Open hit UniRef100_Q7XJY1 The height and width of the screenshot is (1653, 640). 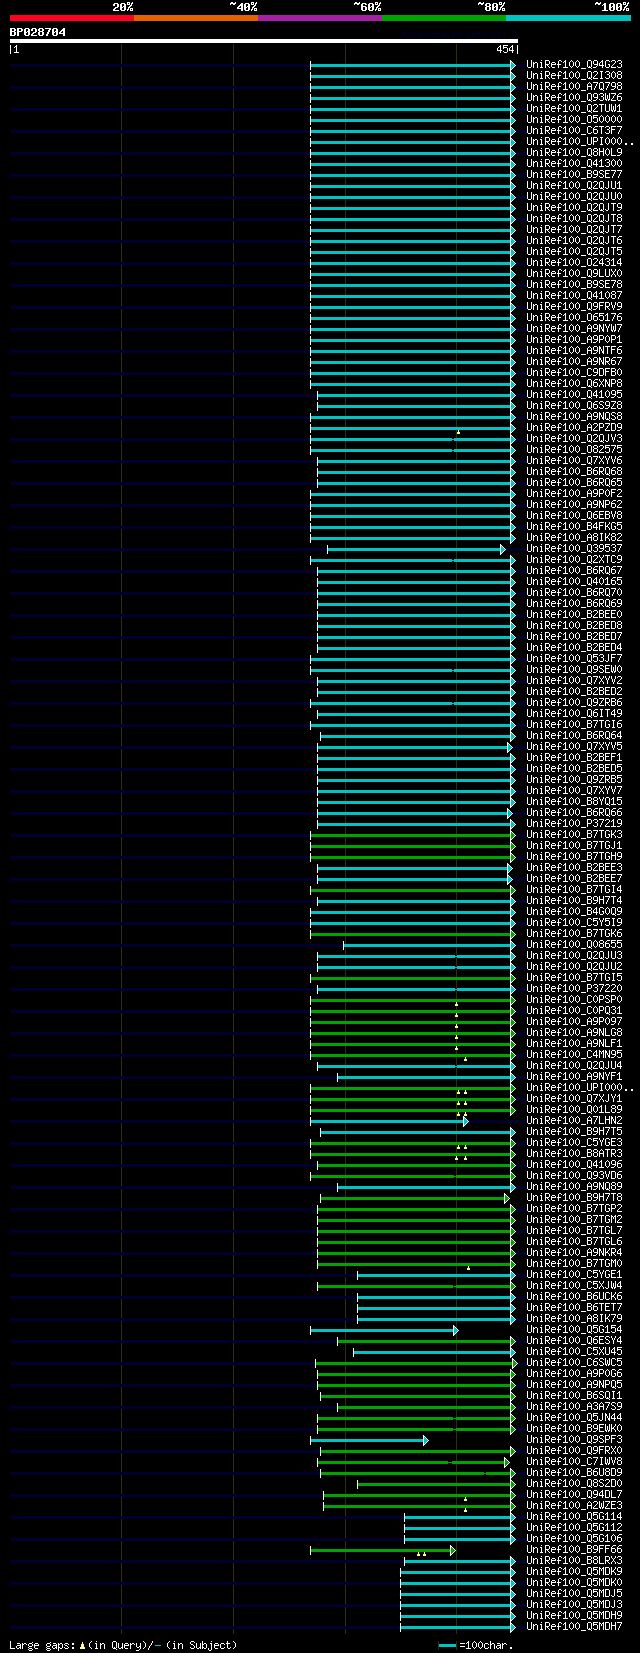[x=574, y=1099]
